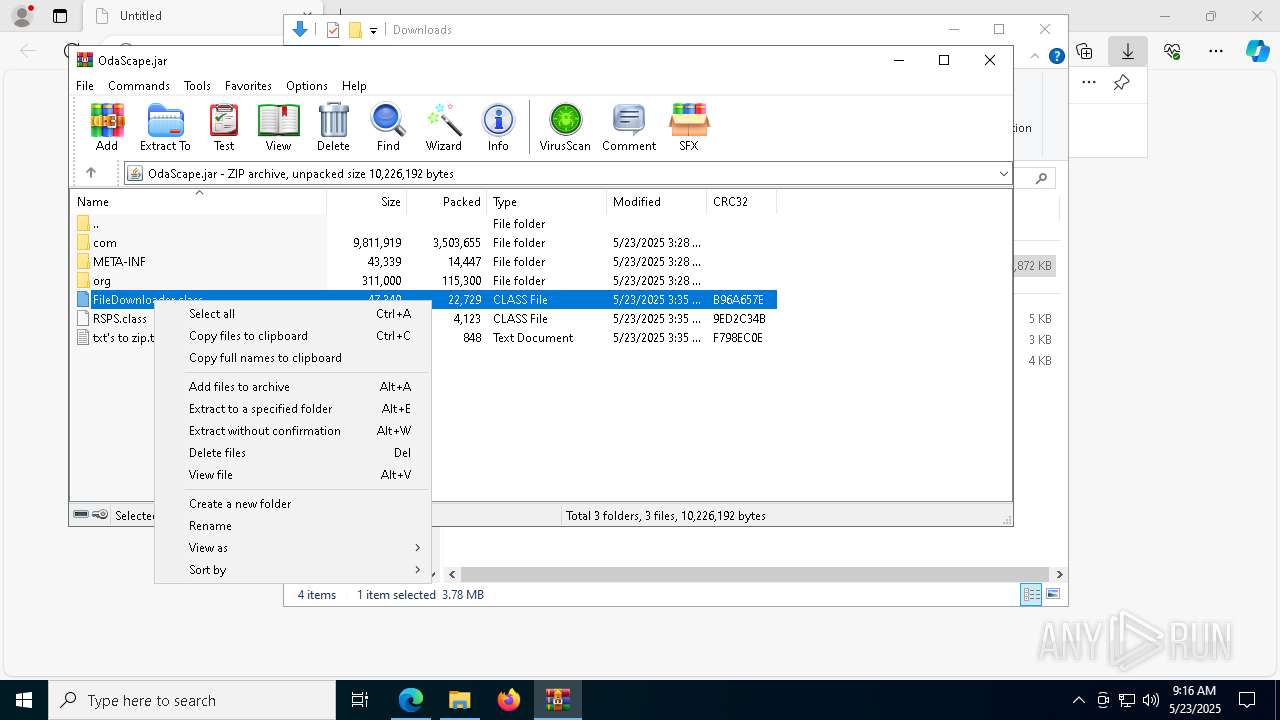The image size is (1280, 720).
Task: Expand the View as submenu
Action: pyautogui.click(x=293, y=548)
